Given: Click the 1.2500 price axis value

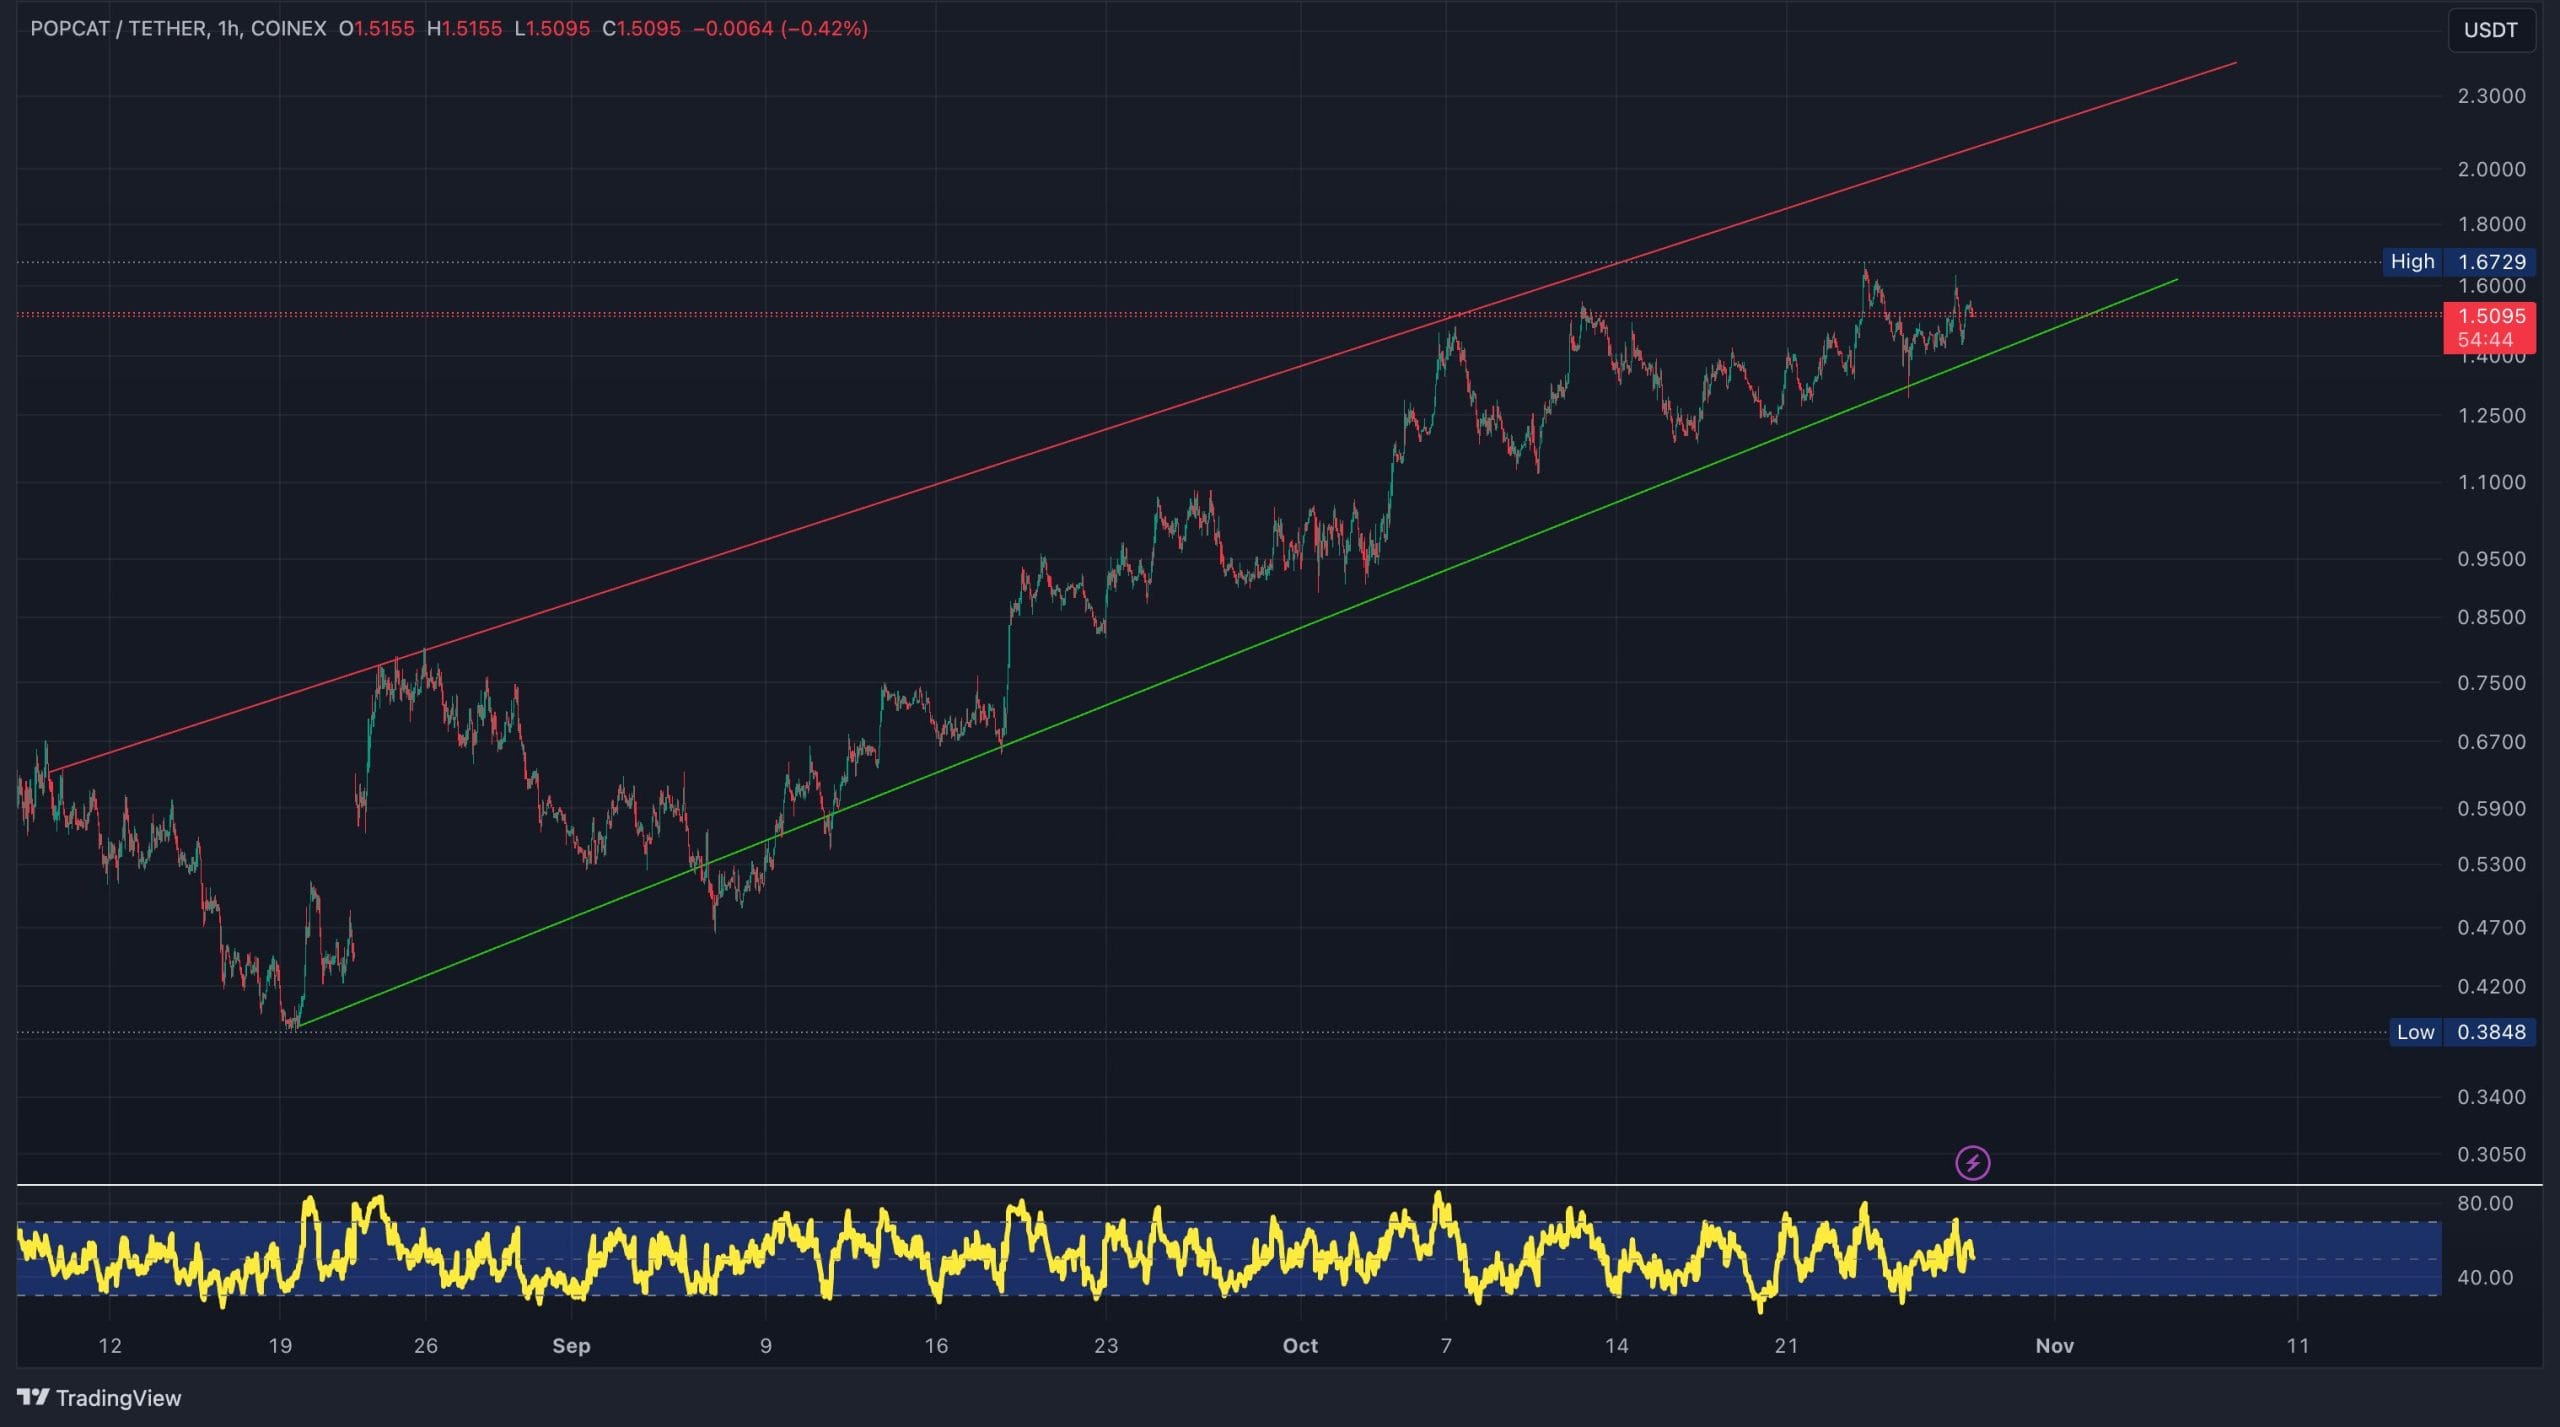Looking at the screenshot, I should (x=2491, y=415).
